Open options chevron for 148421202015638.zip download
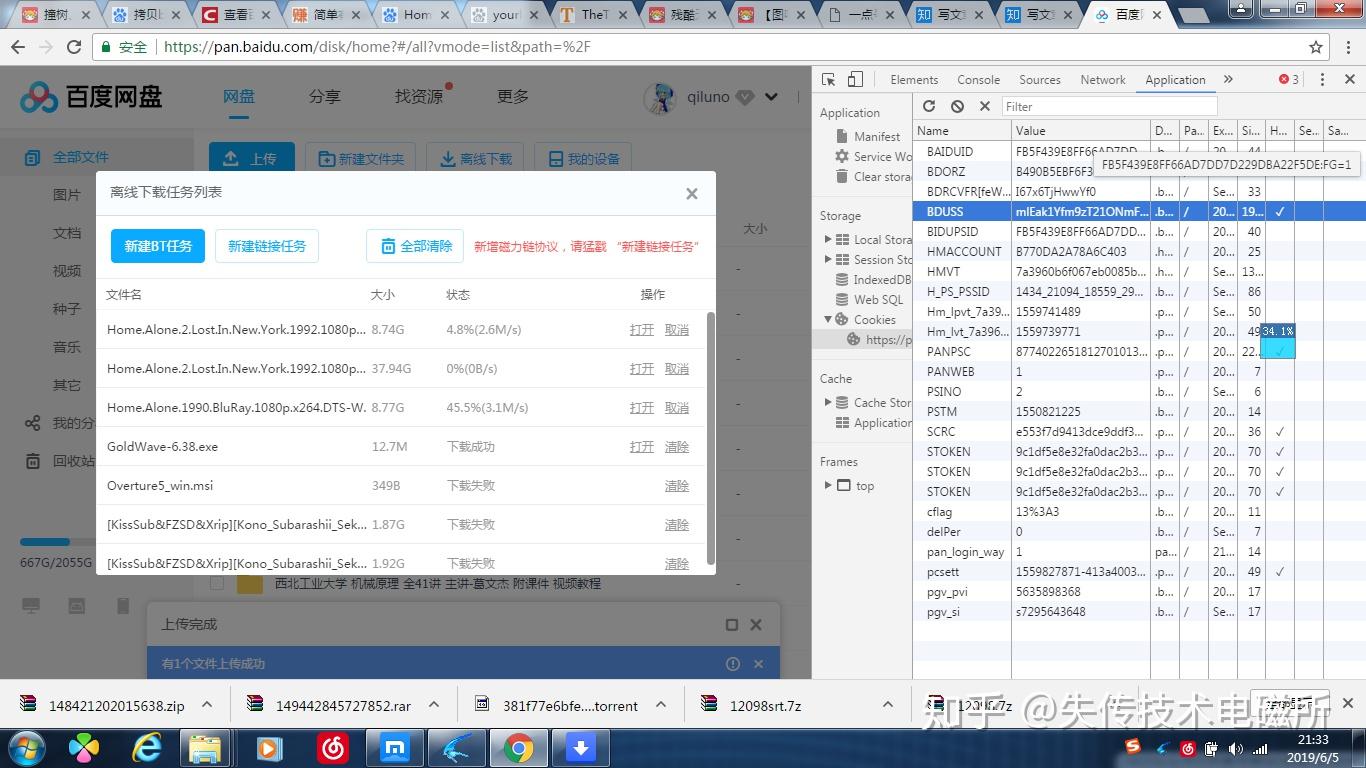 tap(207, 705)
